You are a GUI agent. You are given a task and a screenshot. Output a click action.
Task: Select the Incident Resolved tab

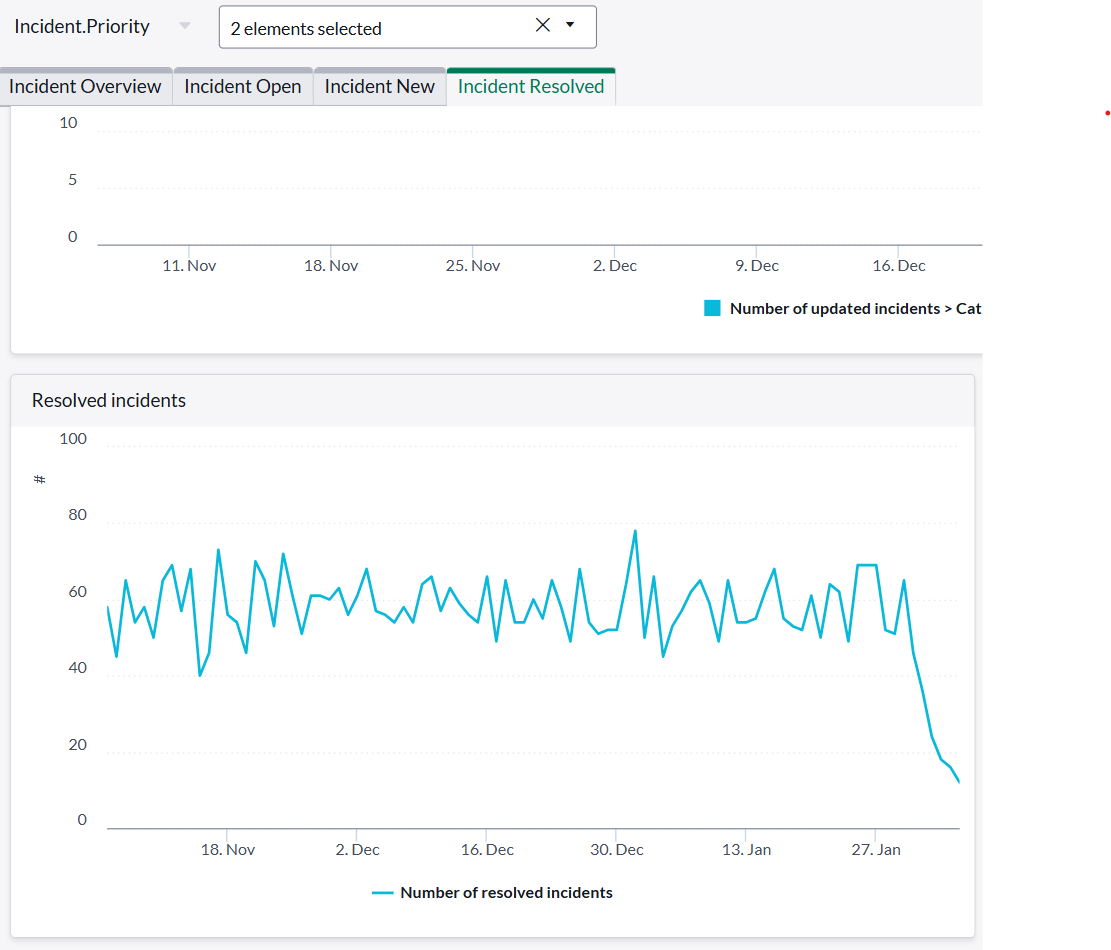531,87
